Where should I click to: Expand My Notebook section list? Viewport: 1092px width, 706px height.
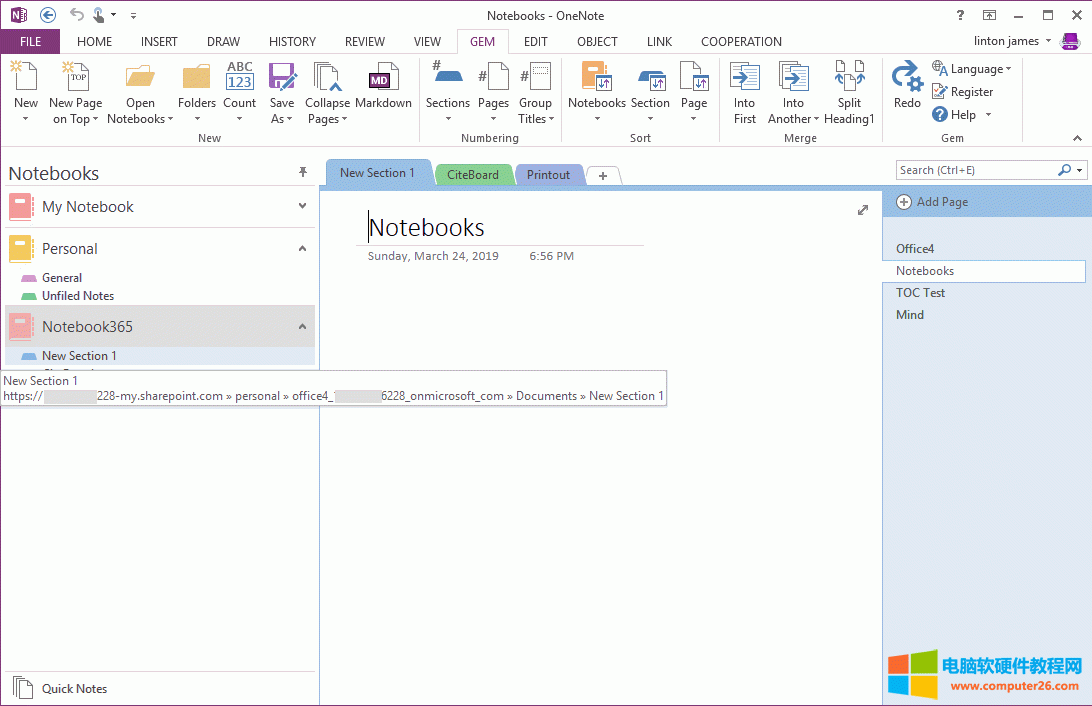(302, 207)
